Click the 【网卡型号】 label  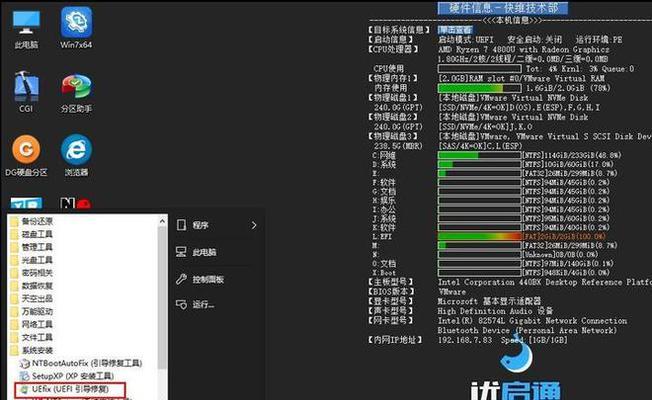[390, 321]
